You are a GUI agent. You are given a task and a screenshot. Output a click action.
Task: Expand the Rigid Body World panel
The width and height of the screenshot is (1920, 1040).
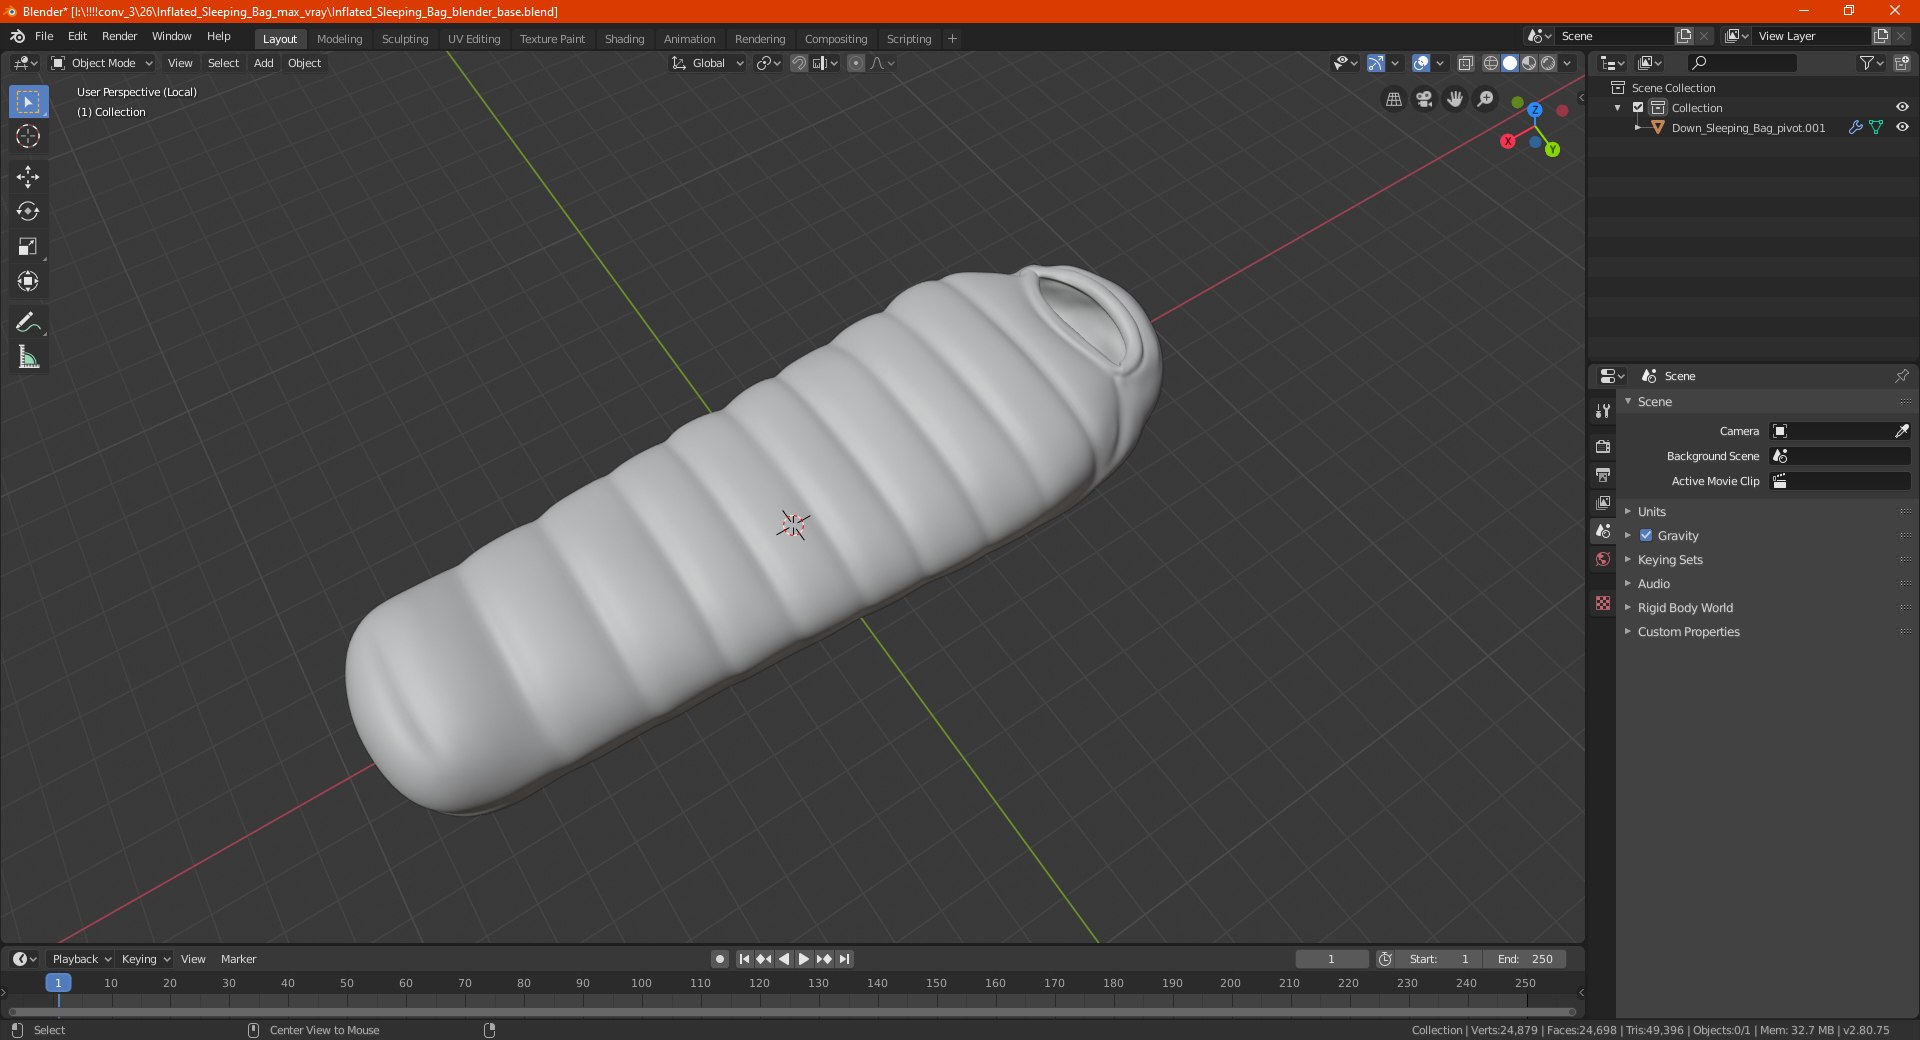pos(1685,608)
